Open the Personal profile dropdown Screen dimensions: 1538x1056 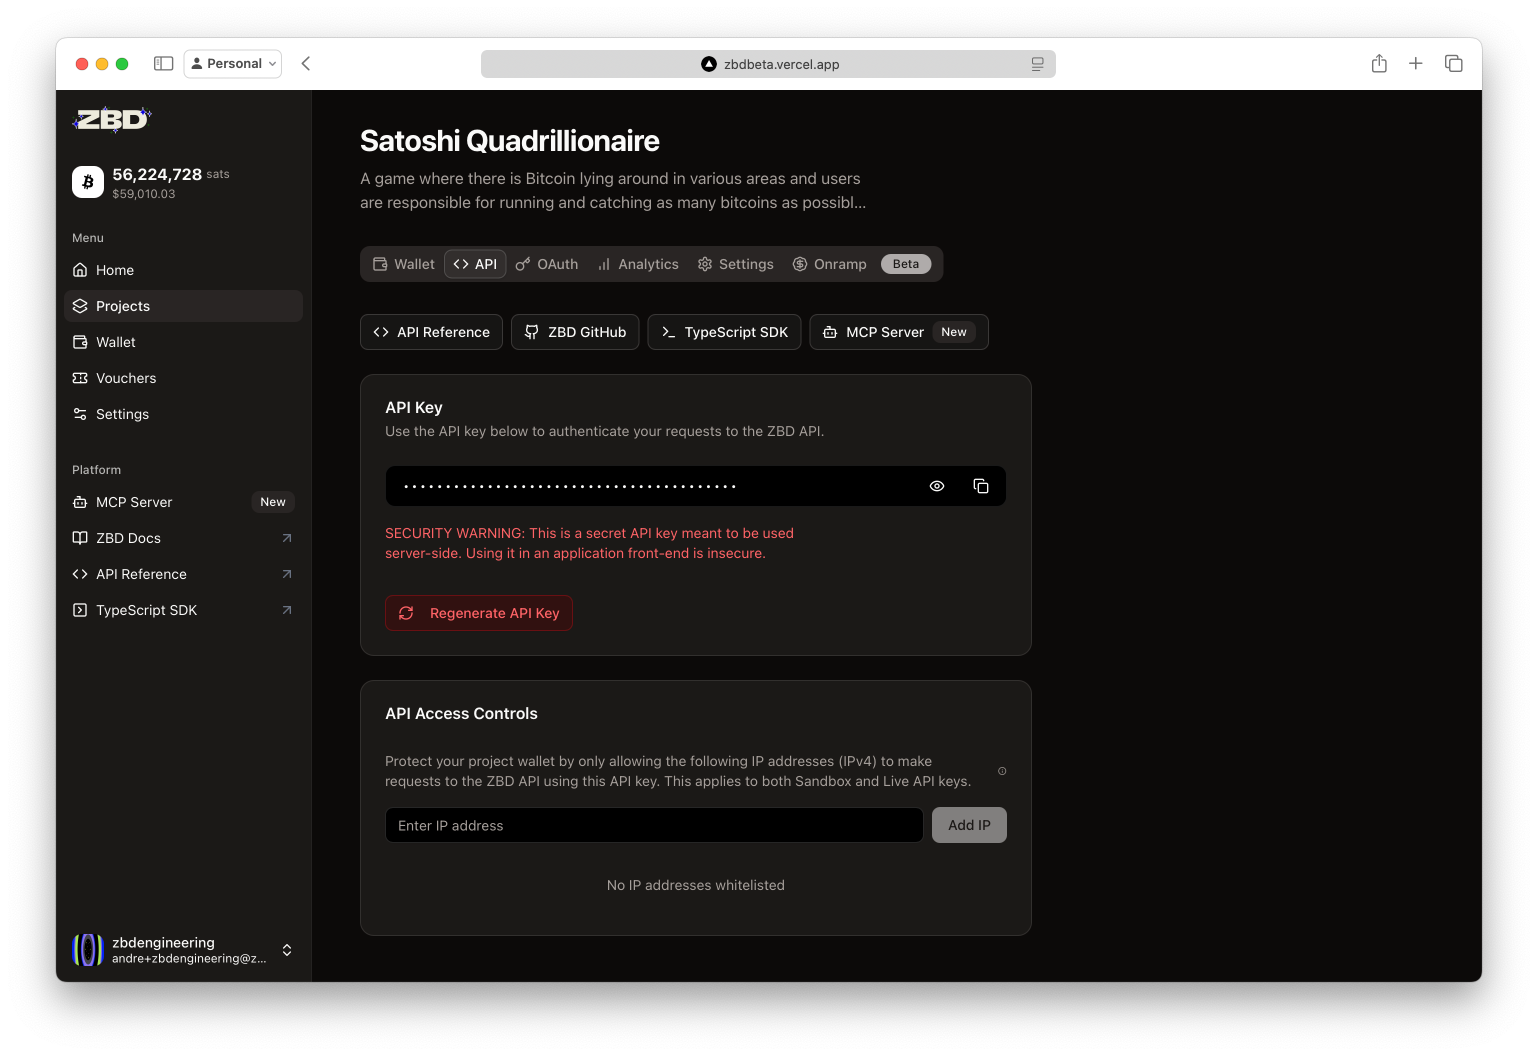(232, 63)
